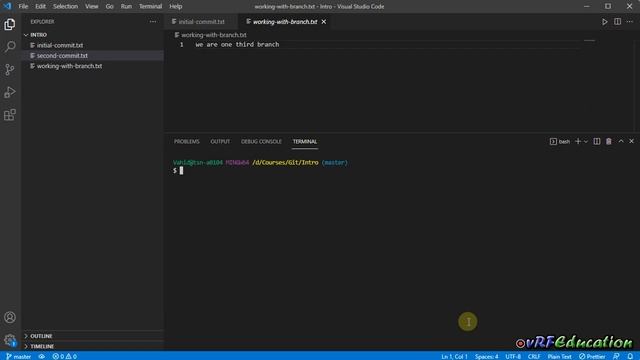The height and width of the screenshot is (360, 640).
Task: Click the eye icon in the status bar
Action: click(42, 356)
